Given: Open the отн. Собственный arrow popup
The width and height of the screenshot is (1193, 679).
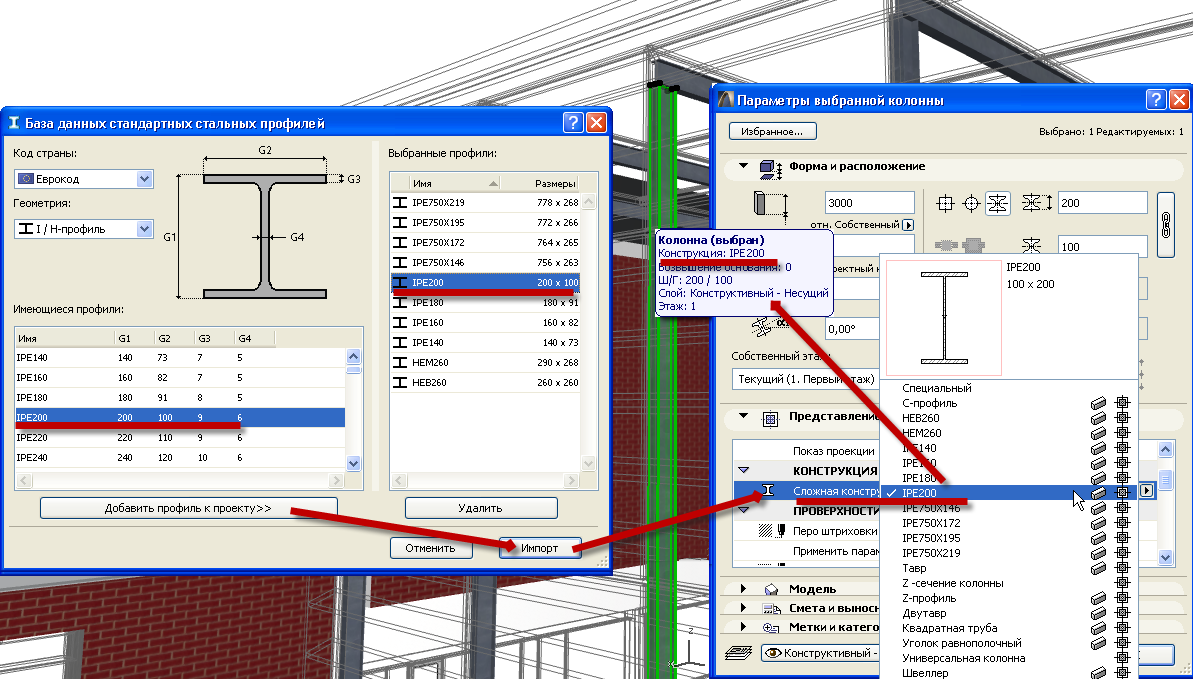Looking at the screenshot, I should (x=907, y=225).
